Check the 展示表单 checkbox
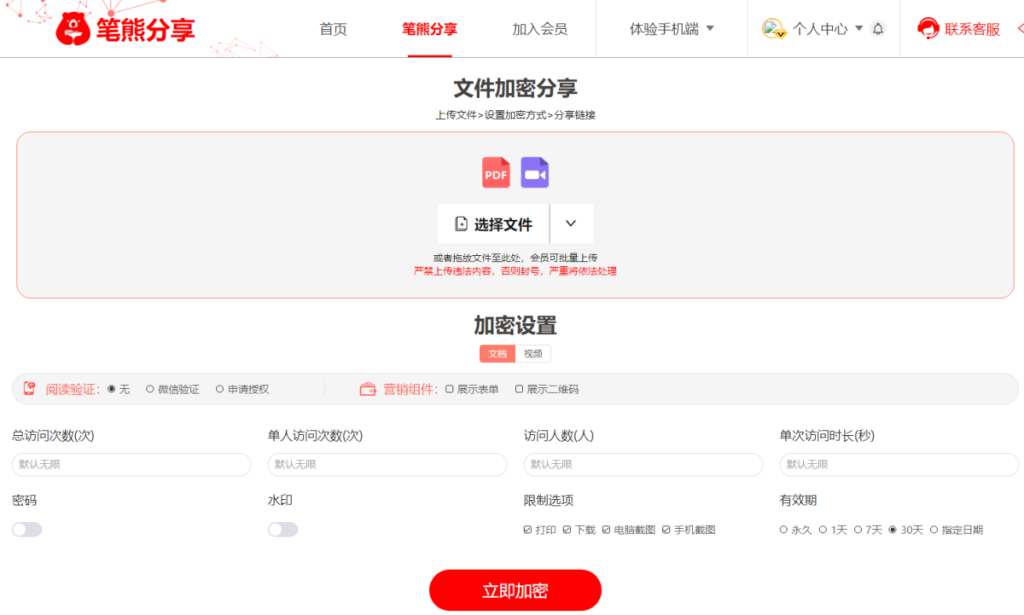Screen dimensions: 1024x615 click(450, 389)
